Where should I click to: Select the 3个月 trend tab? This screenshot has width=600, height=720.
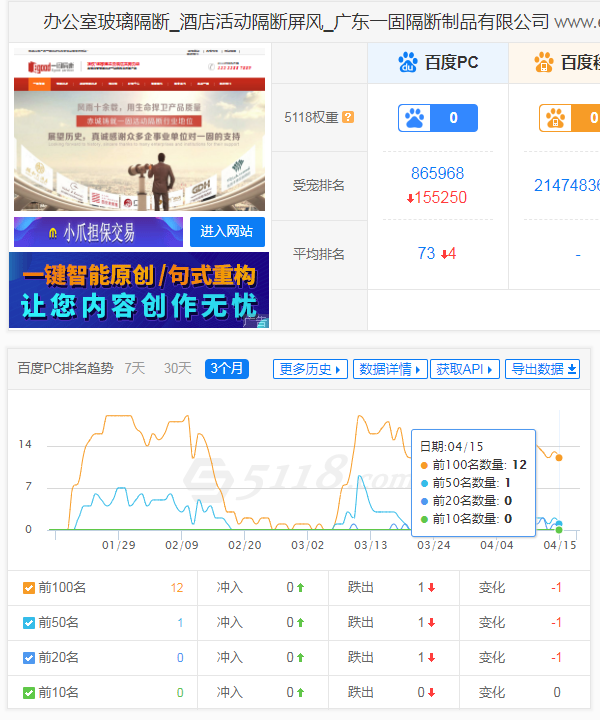[227, 369]
